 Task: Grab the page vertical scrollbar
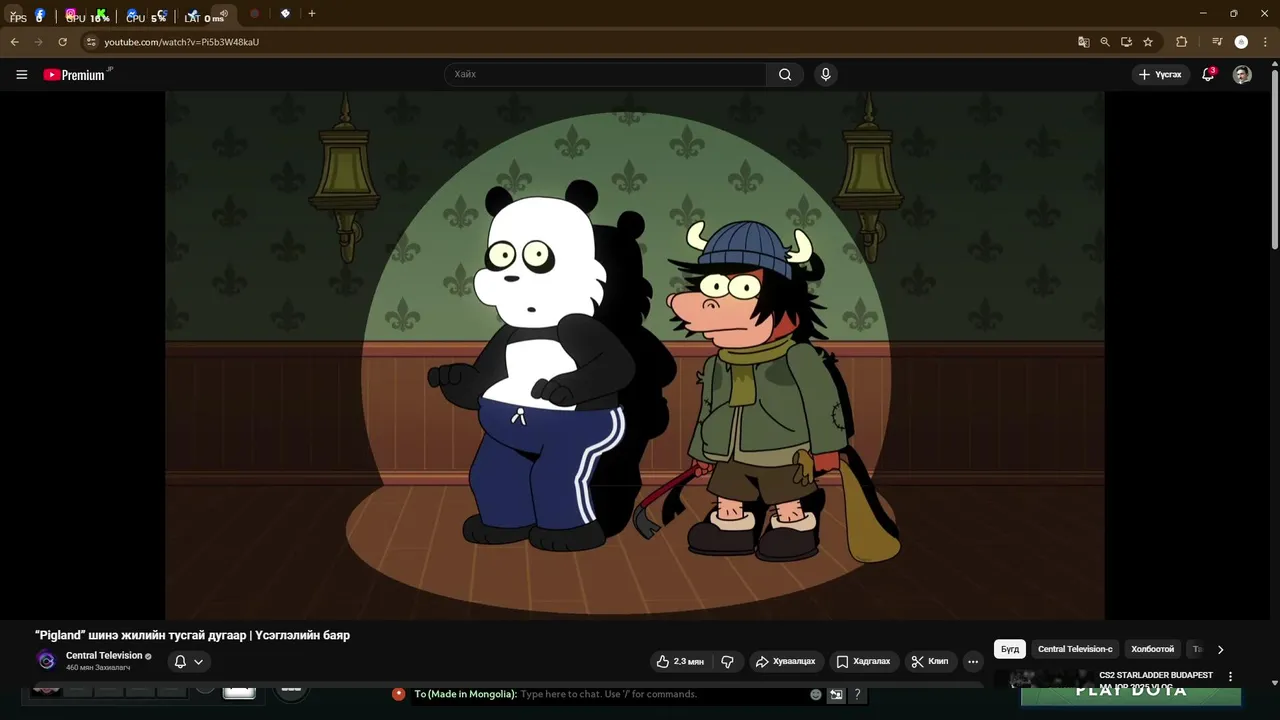pyautogui.click(x=1274, y=160)
